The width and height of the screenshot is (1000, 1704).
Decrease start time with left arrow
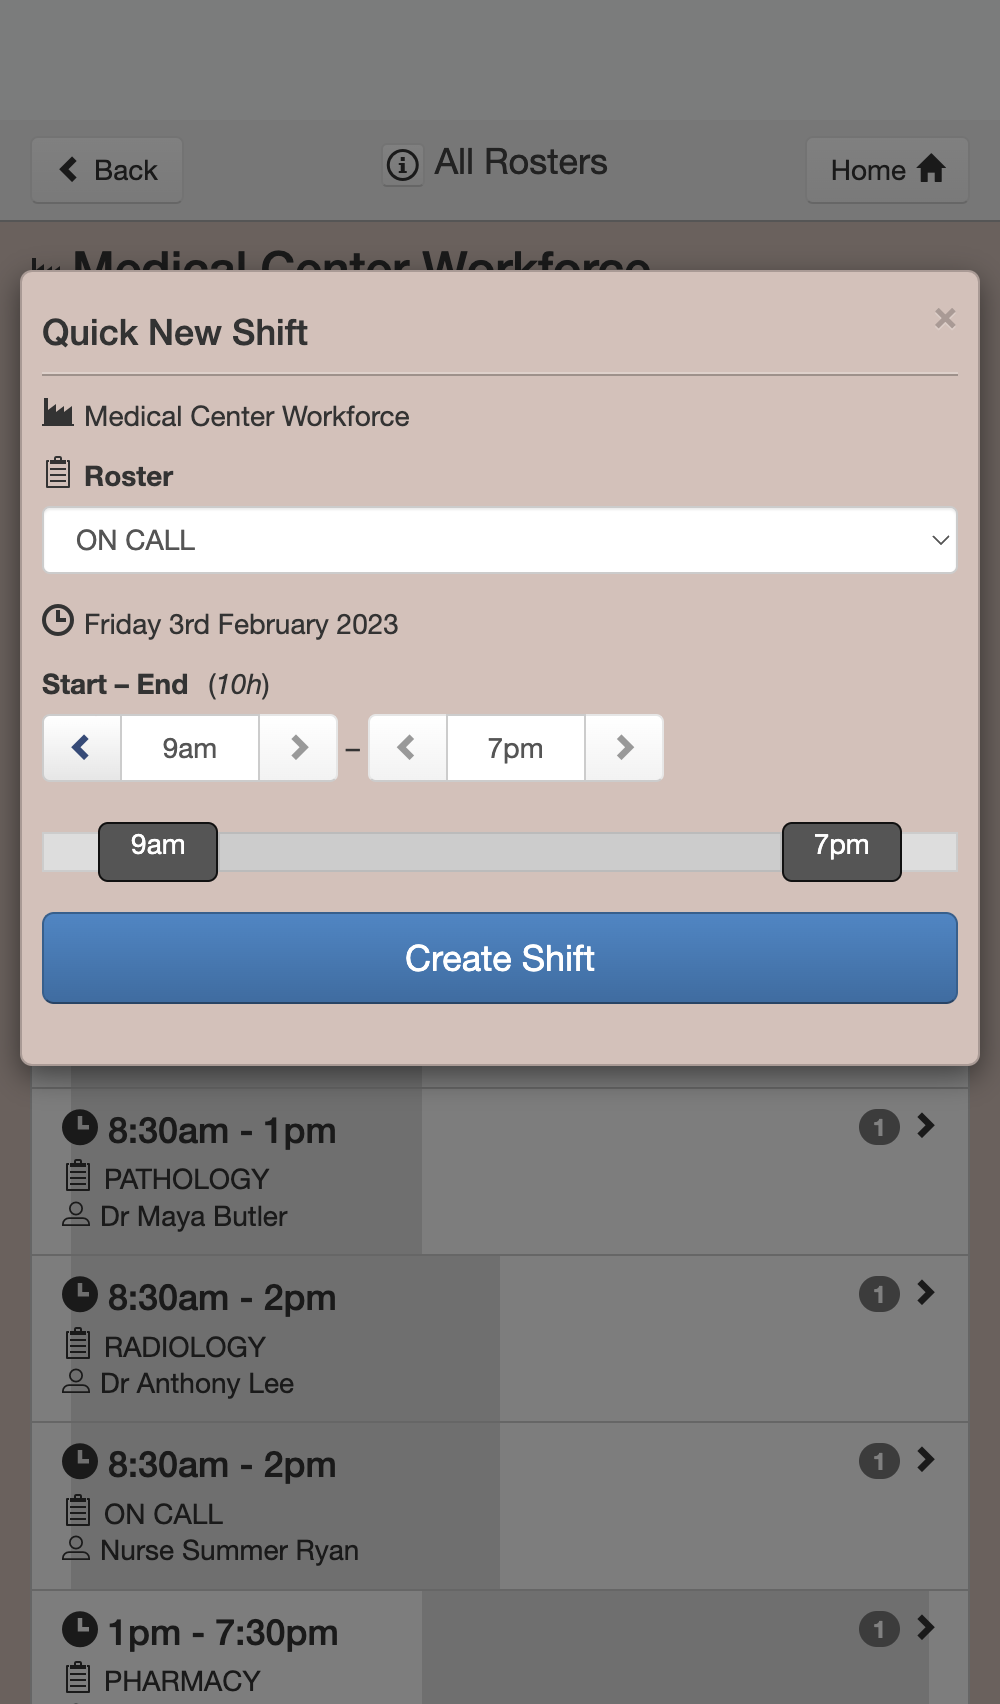point(82,747)
